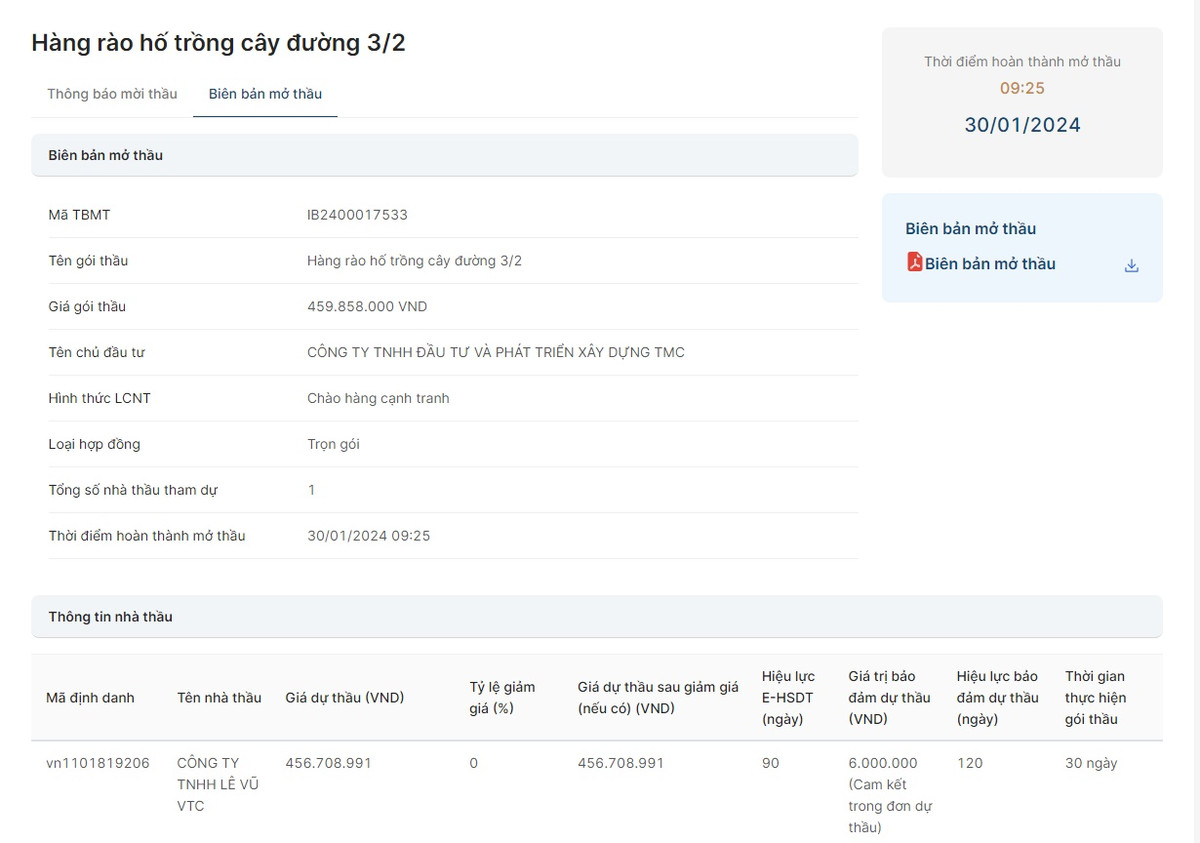Click the Thông tin nhà thầu section header
The image size is (1200, 843).
pos(111,617)
